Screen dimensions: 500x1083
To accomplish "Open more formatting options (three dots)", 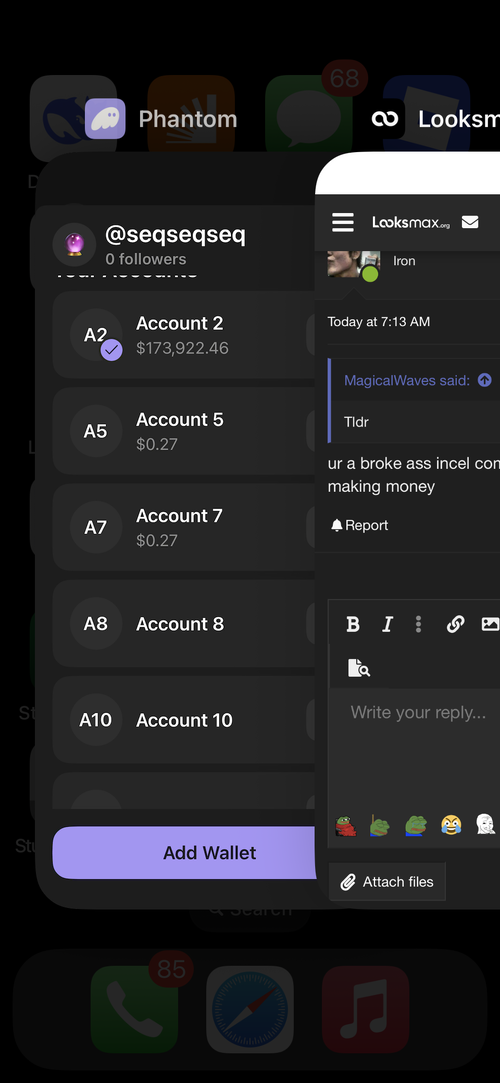I will pyautogui.click(x=418, y=624).
